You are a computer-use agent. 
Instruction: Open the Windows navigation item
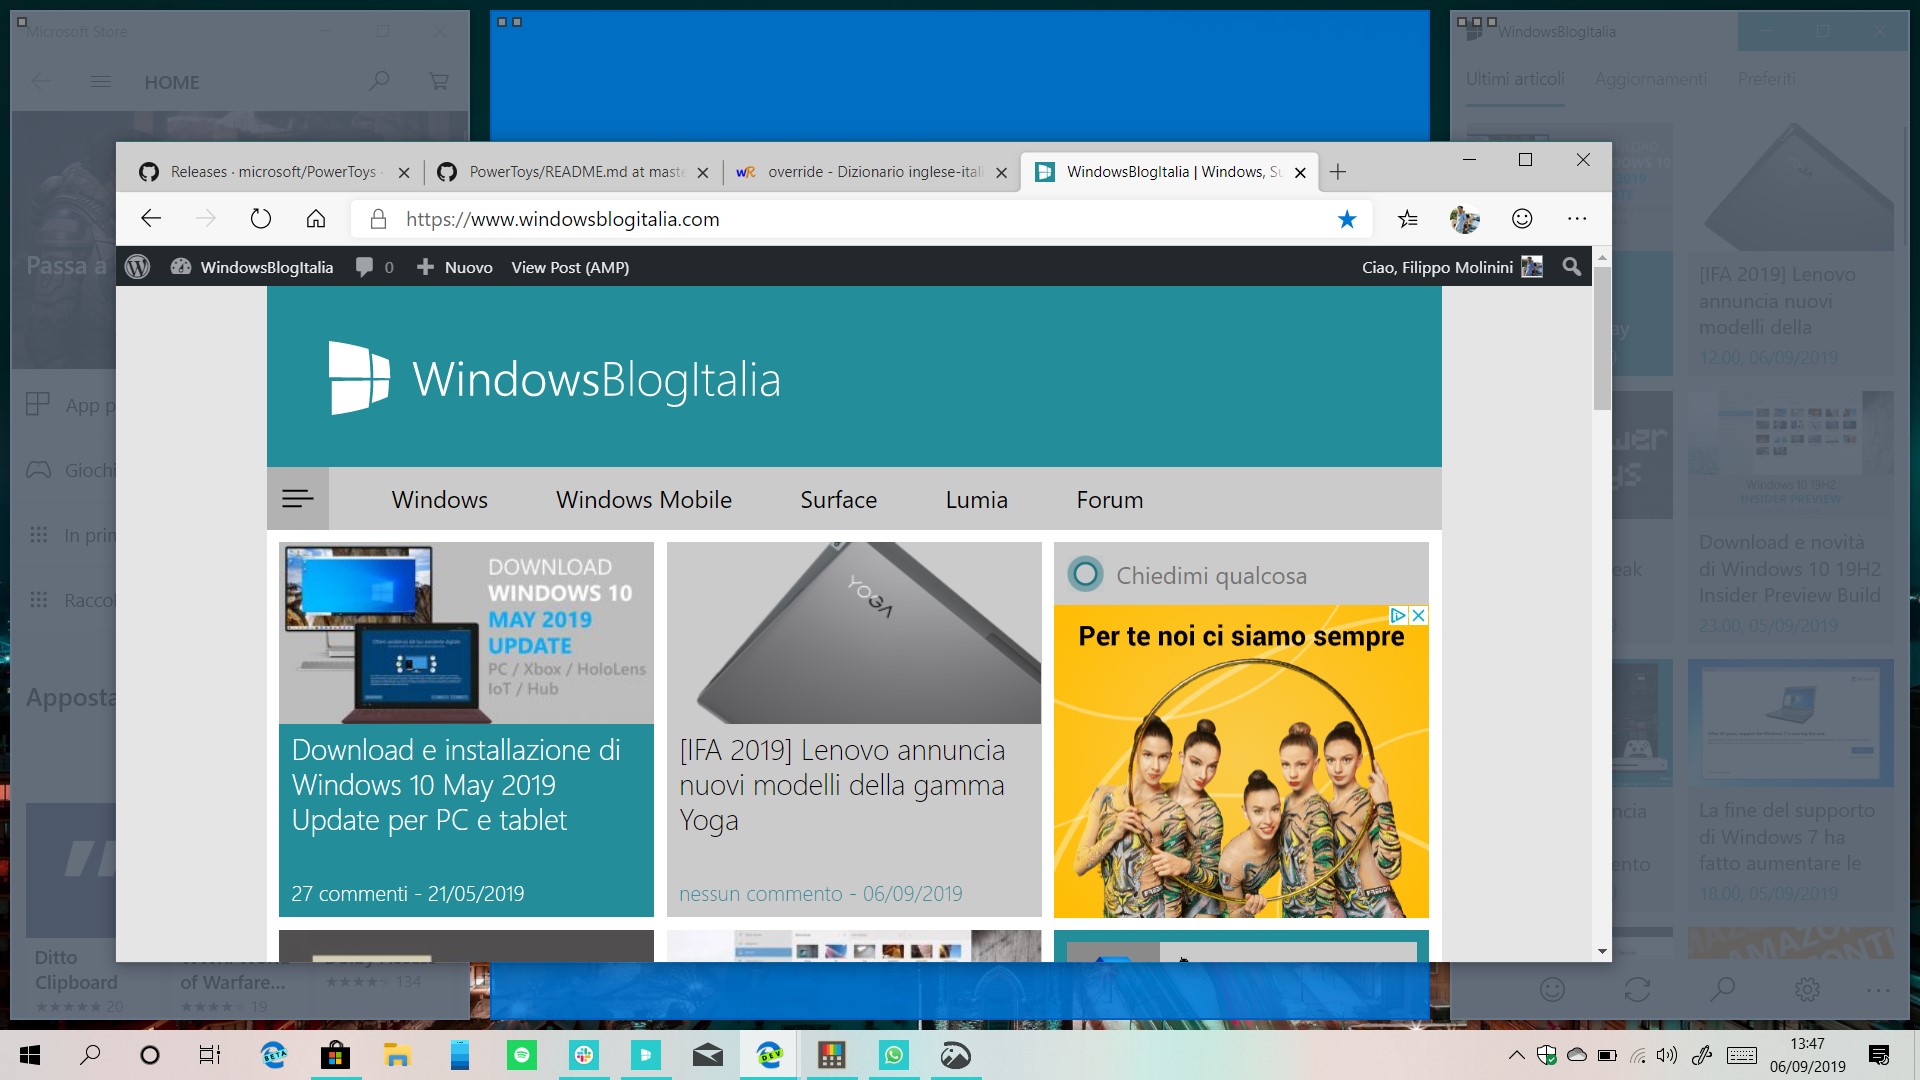pos(440,499)
